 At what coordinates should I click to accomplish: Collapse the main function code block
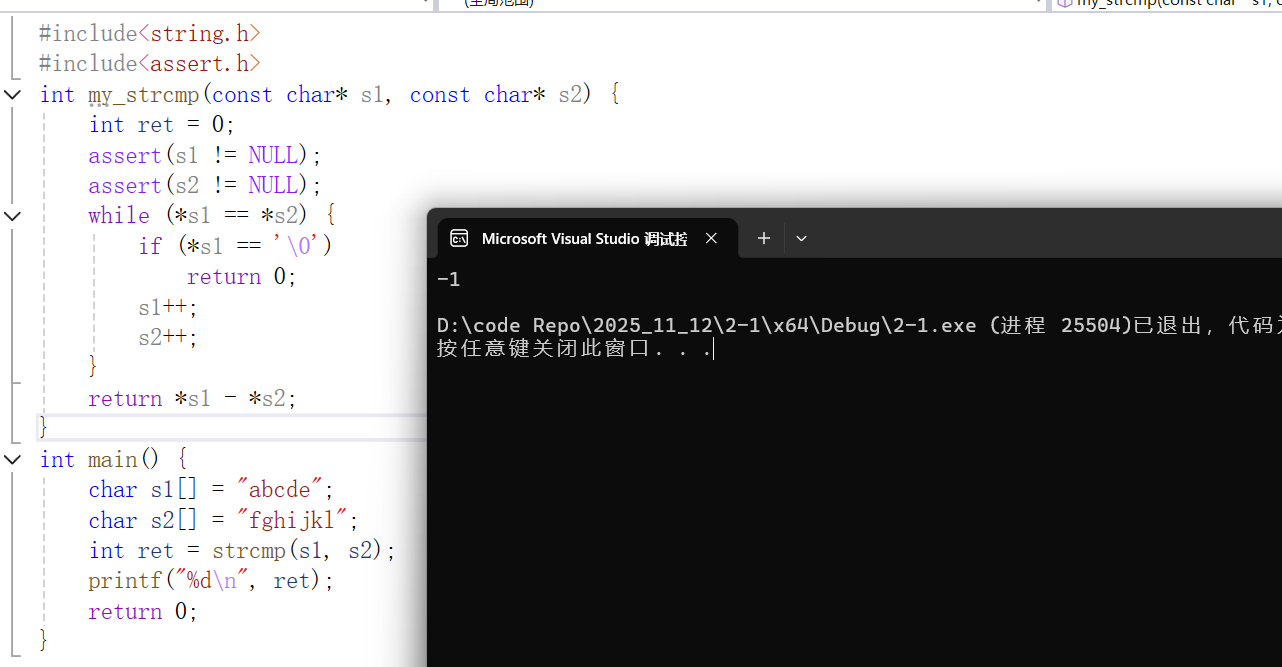tap(13, 460)
